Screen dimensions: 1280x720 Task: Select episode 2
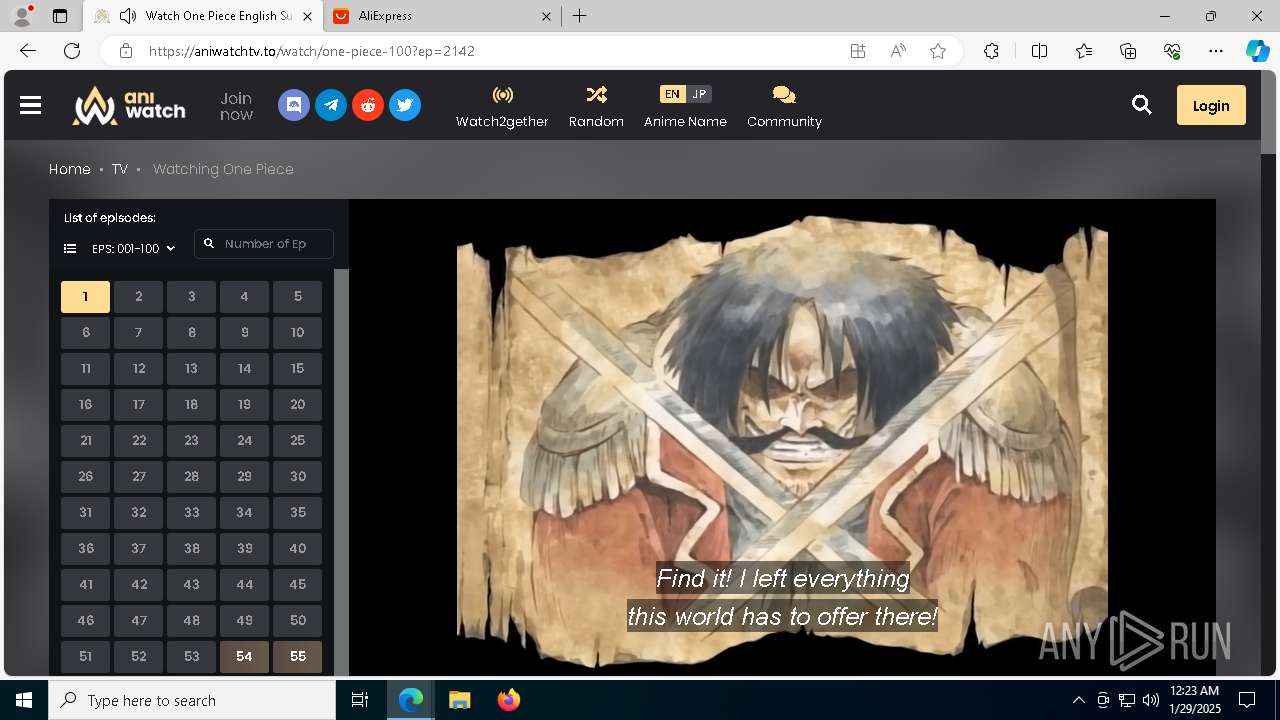(138, 297)
